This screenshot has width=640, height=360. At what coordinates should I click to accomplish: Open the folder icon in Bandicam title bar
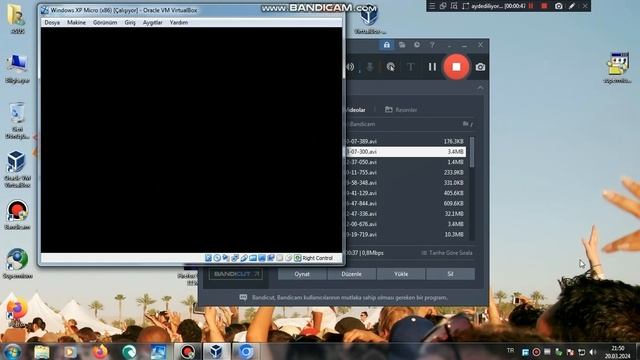pos(402,45)
